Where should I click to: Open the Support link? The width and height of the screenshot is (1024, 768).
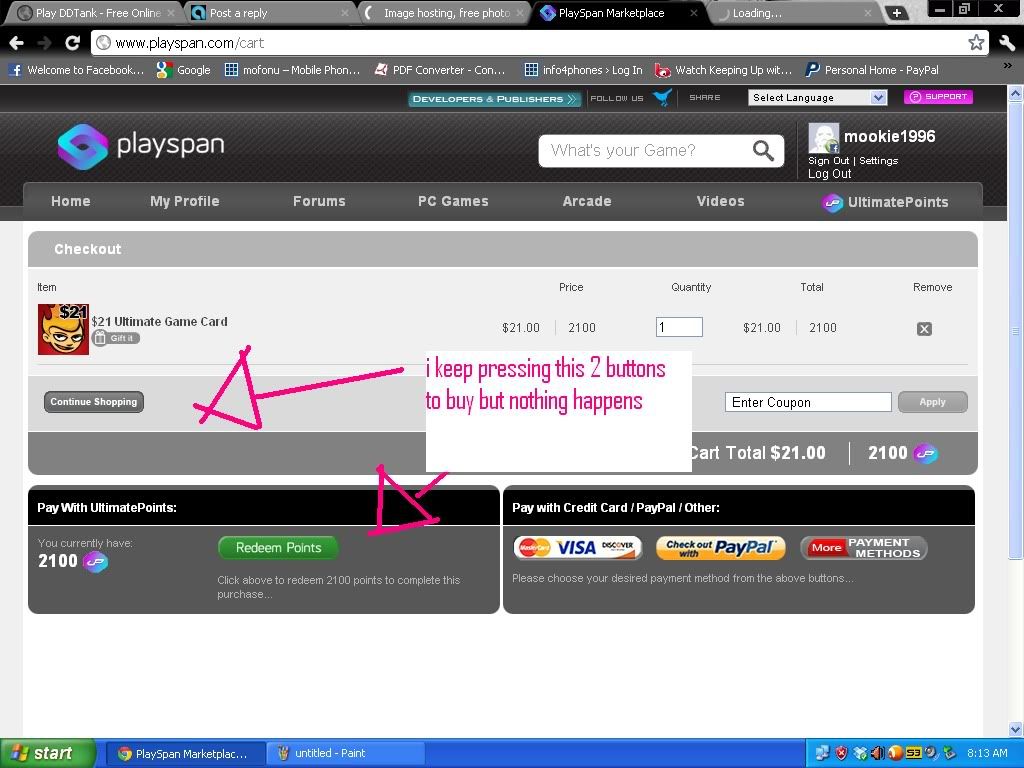click(x=938, y=97)
